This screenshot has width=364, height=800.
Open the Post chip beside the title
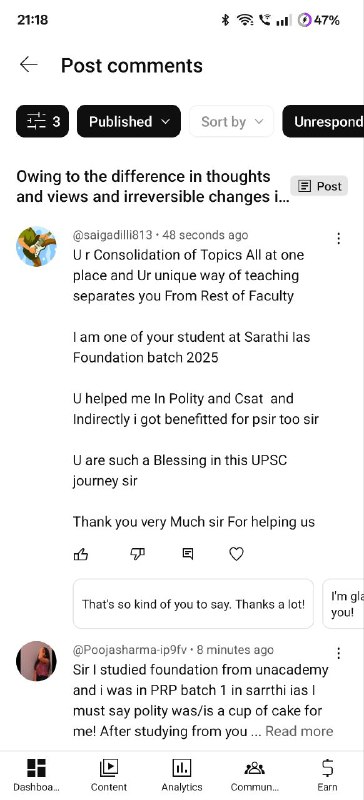point(319,186)
